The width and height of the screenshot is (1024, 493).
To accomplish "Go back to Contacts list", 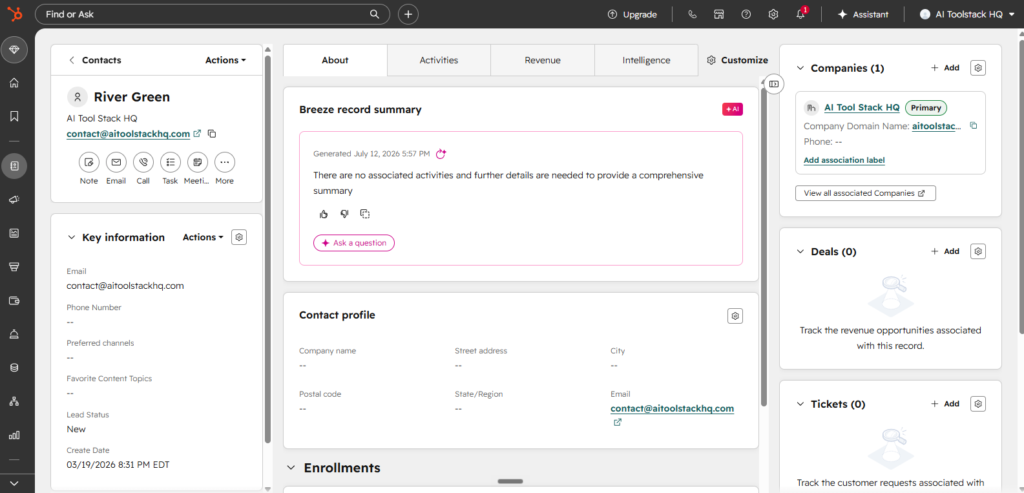I will pos(95,60).
